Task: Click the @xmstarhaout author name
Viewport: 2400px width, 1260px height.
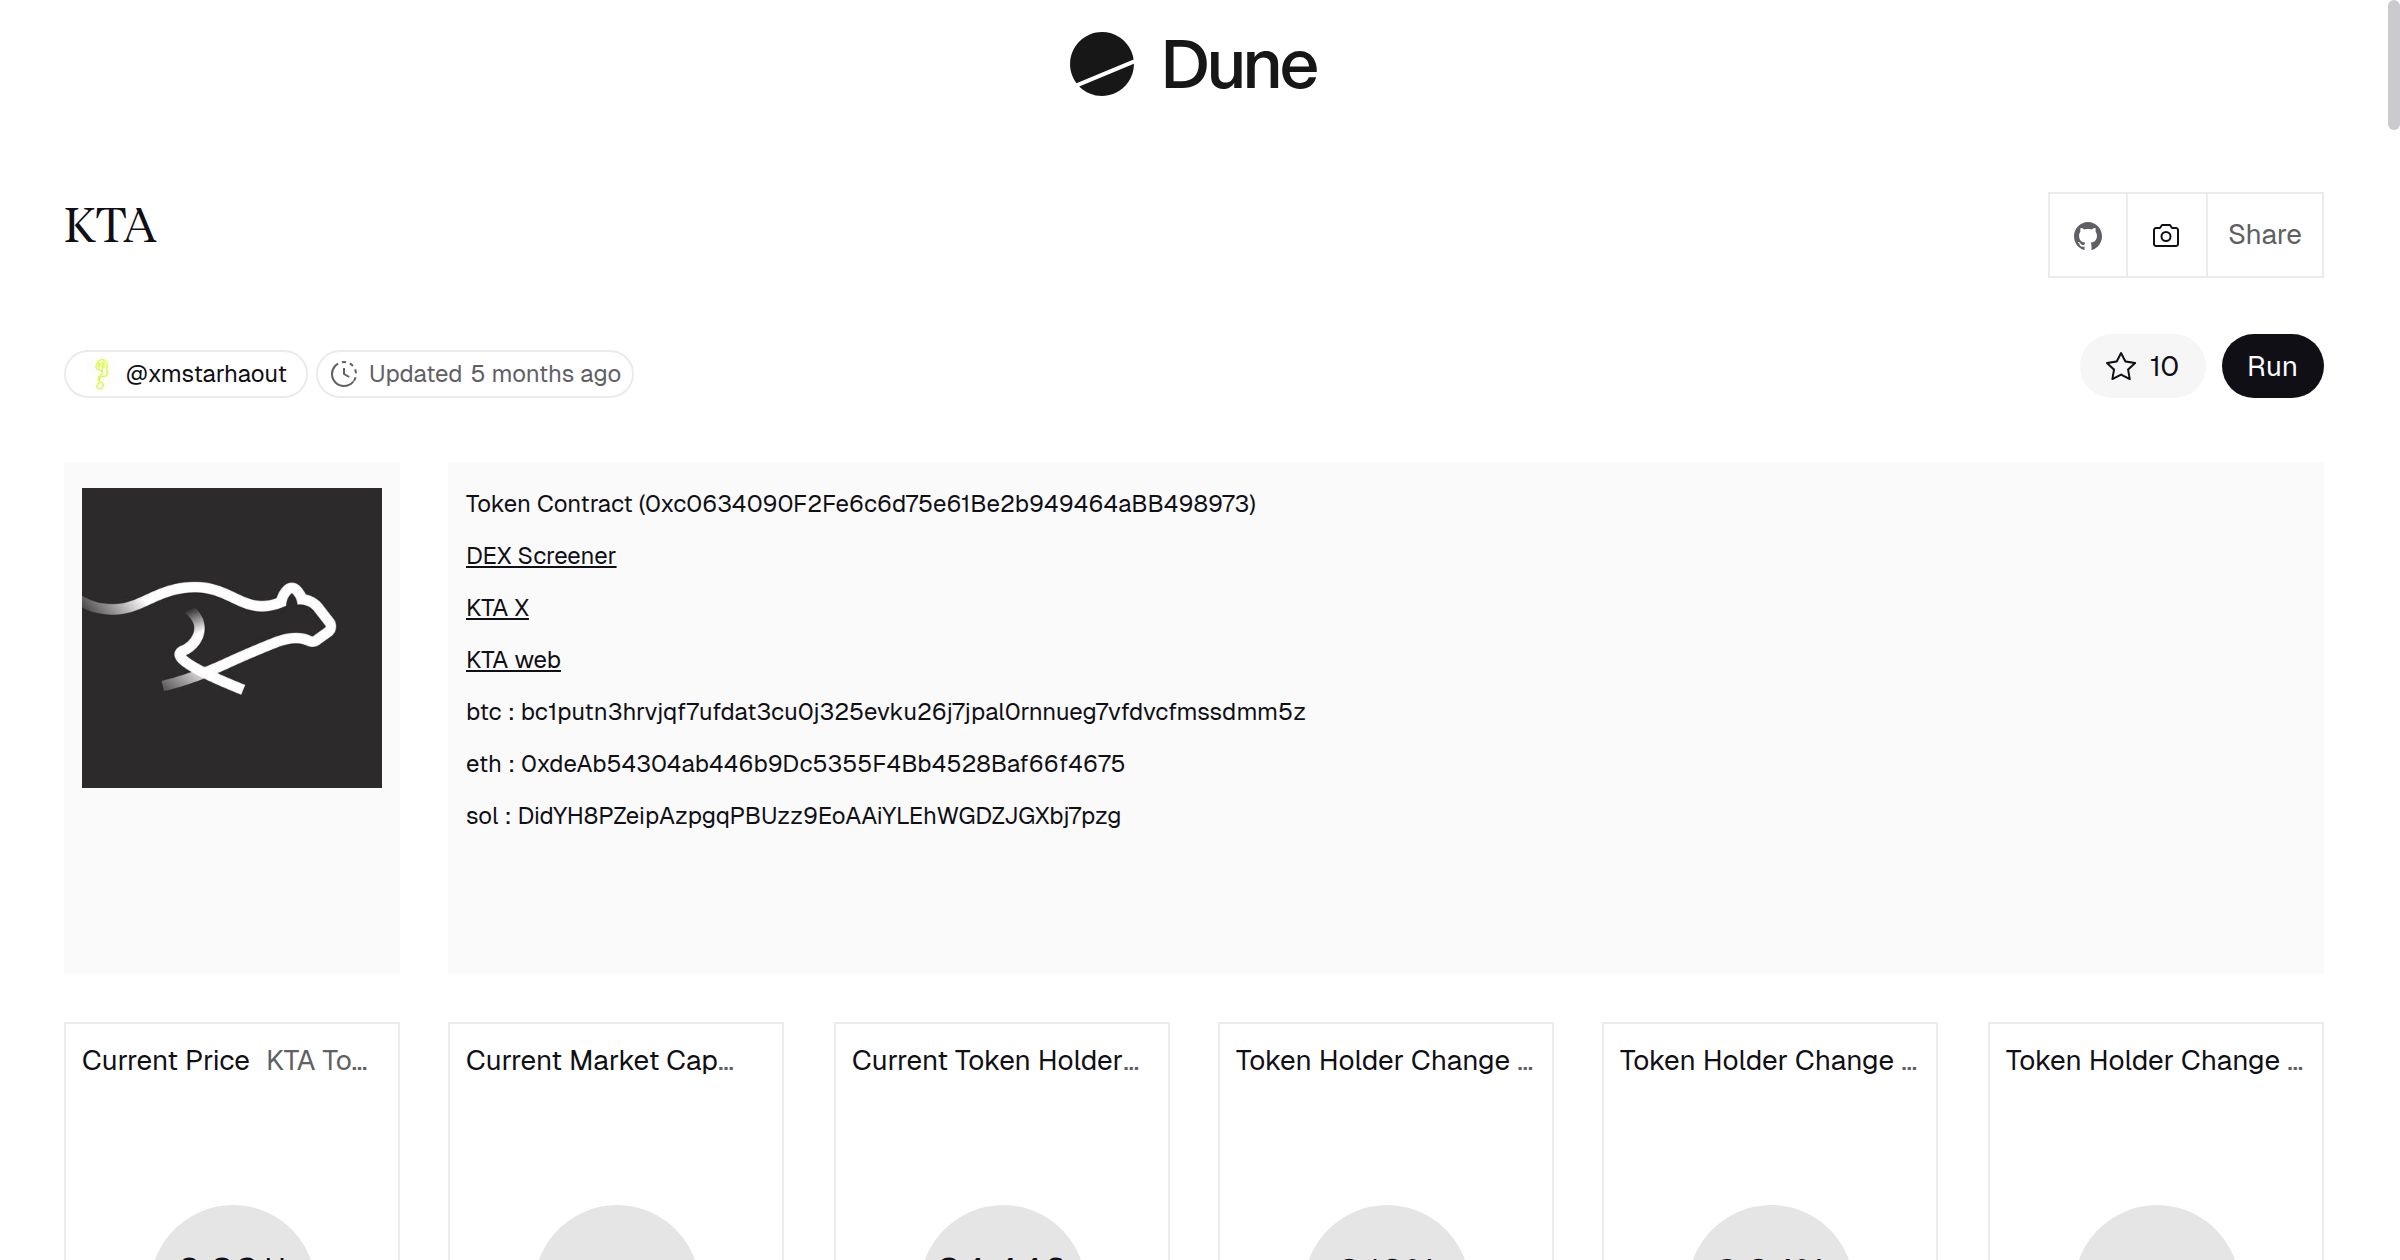Action: (x=206, y=374)
